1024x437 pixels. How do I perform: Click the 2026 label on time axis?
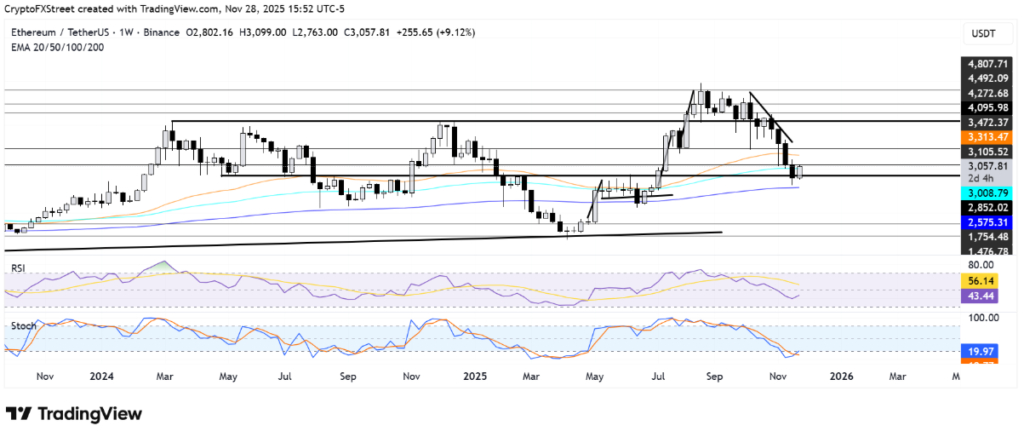coord(841,377)
